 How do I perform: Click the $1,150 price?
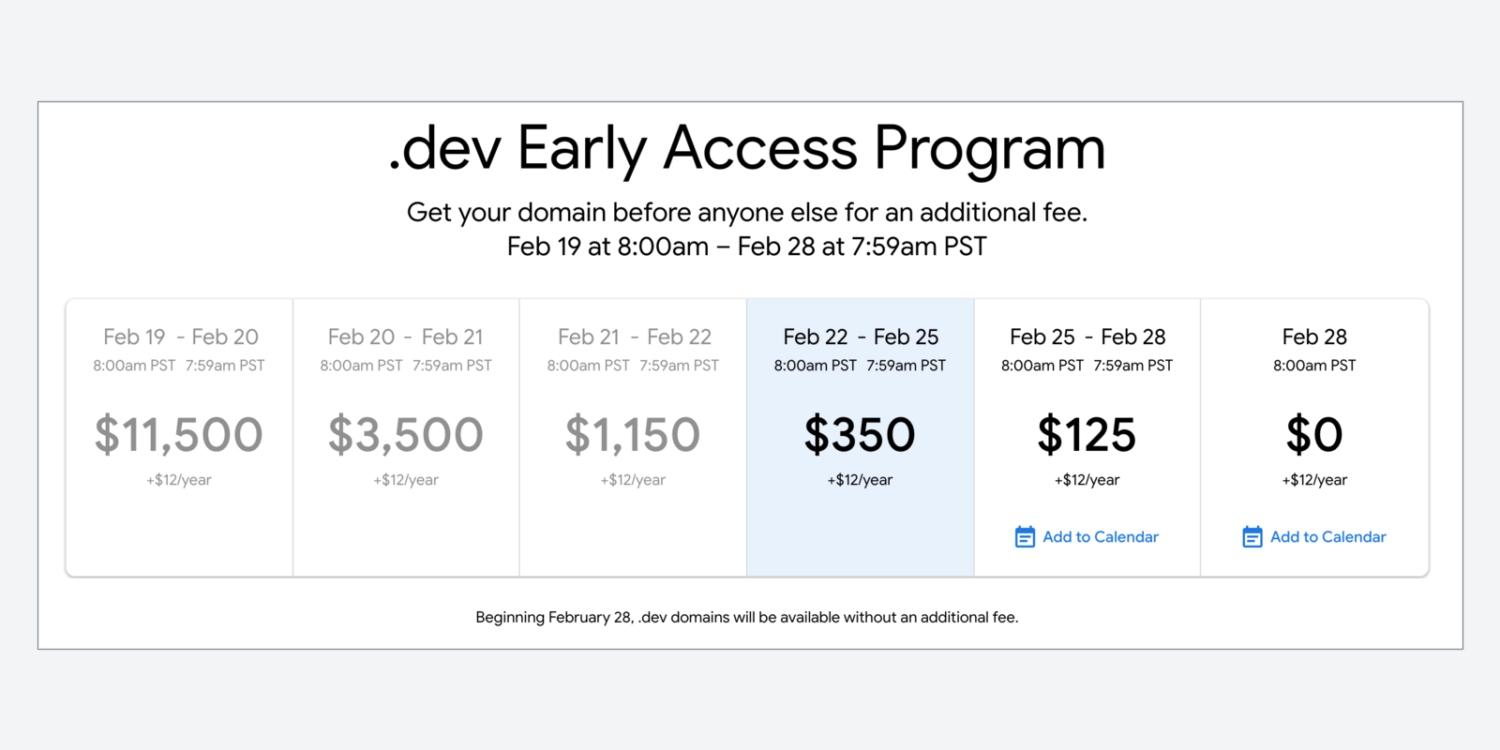(633, 434)
